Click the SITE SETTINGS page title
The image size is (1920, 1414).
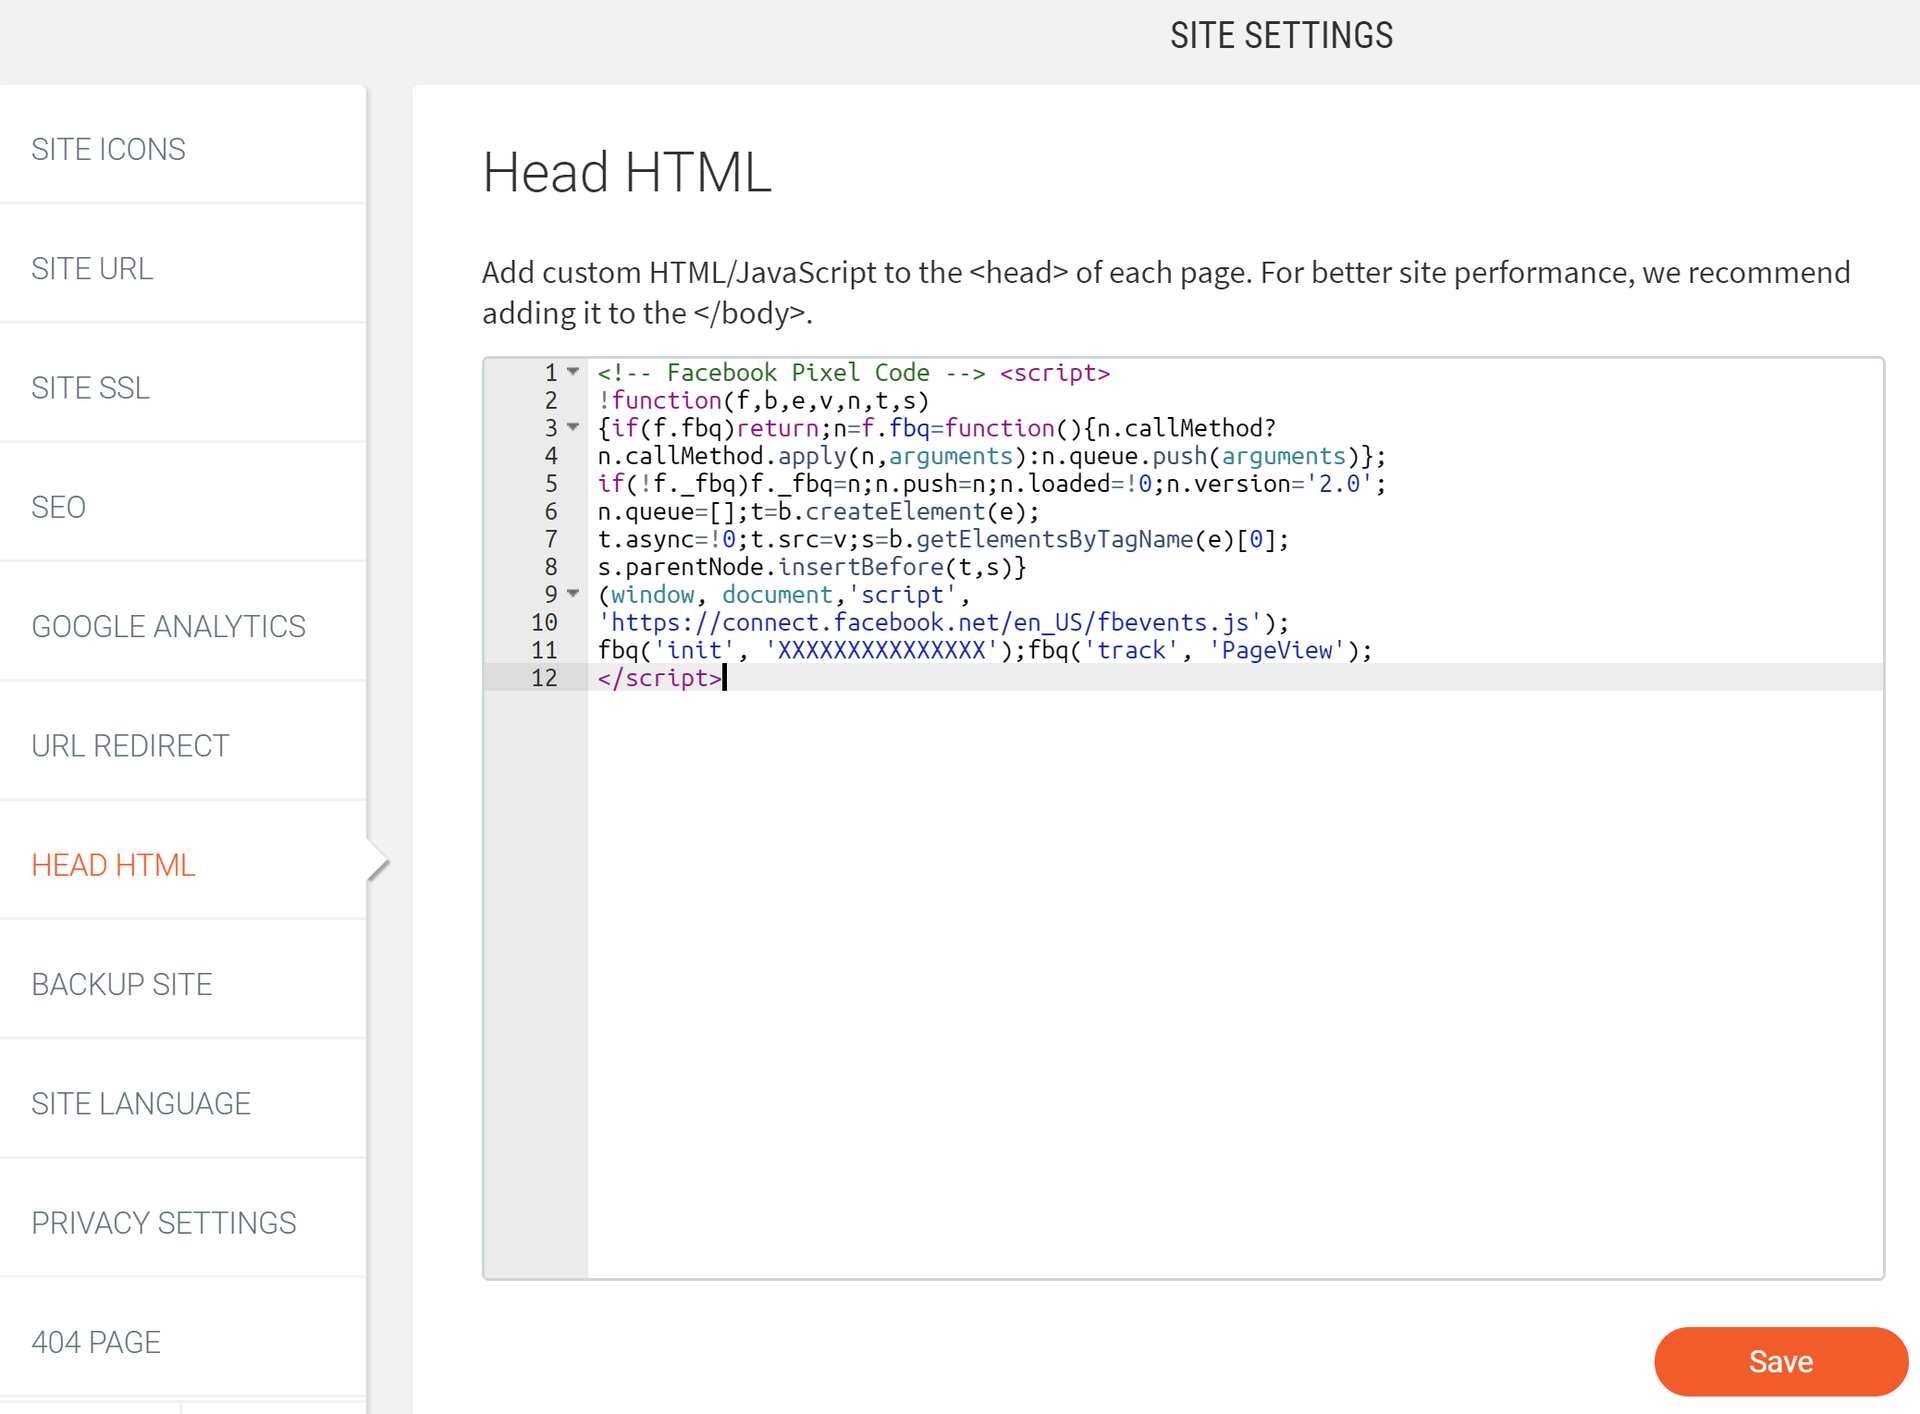coord(1281,36)
